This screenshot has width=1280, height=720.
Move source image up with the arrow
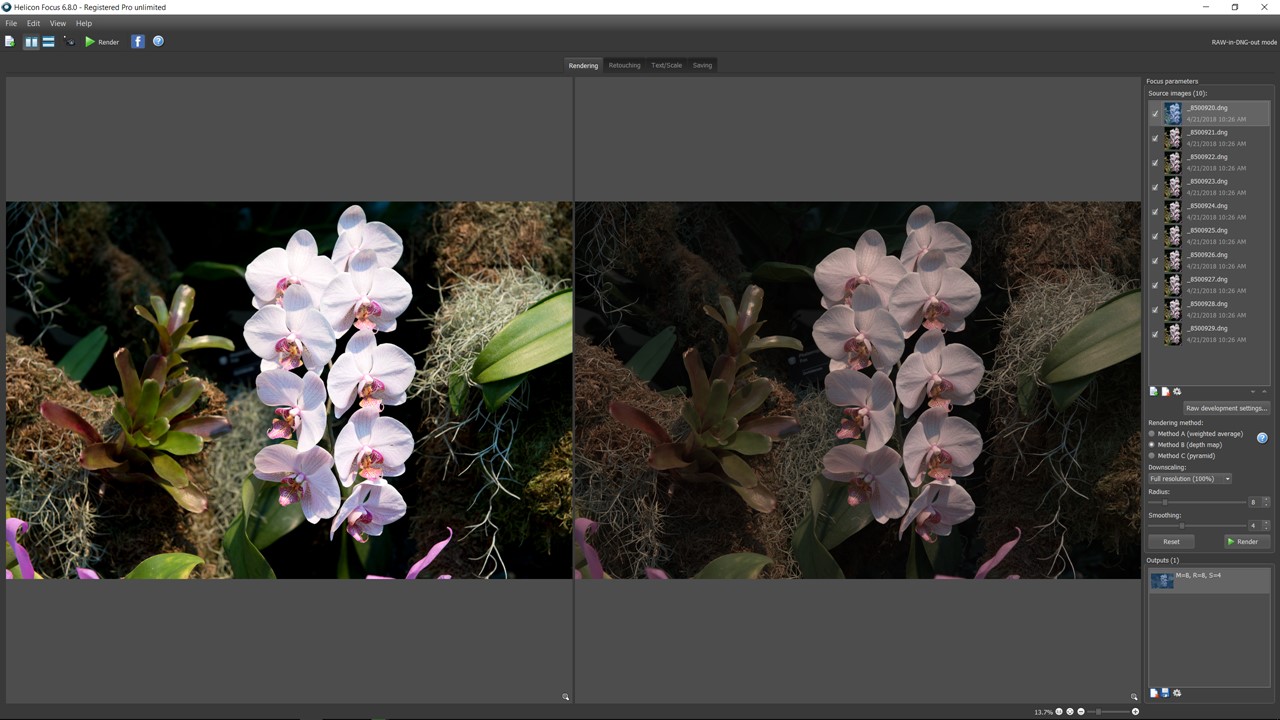pyautogui.click(x=1264, y=391)
